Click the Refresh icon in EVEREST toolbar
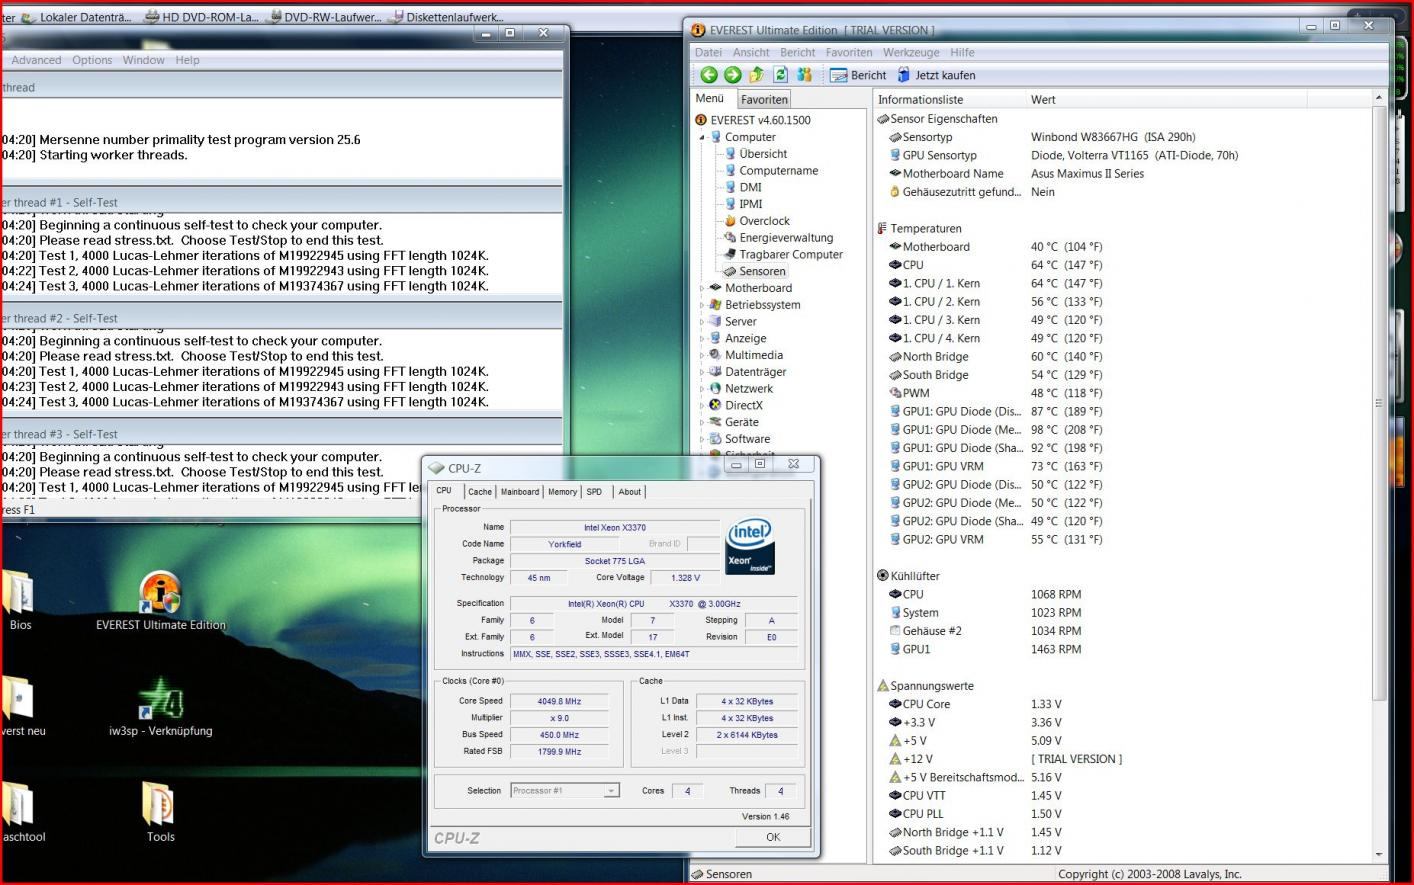Viewport: 1414px width, 885px height. tap(780, 75)
